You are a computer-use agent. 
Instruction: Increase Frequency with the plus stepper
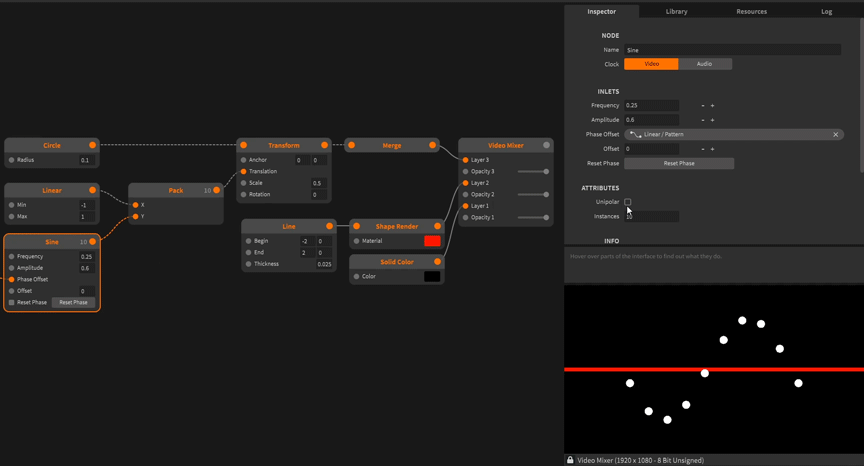click(x=712, y=105)
